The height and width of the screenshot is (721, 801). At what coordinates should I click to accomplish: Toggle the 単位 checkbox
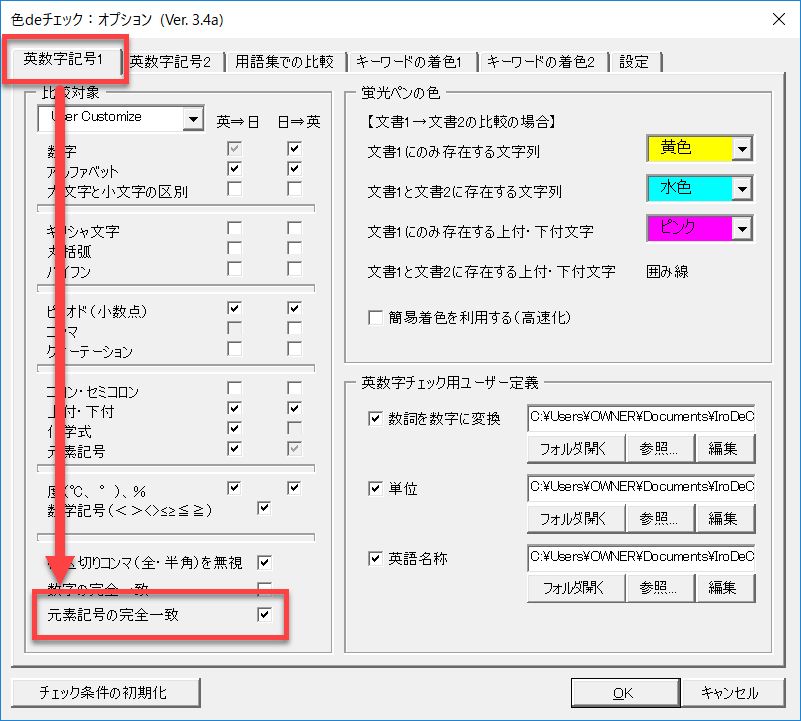[x=375, y=488]
